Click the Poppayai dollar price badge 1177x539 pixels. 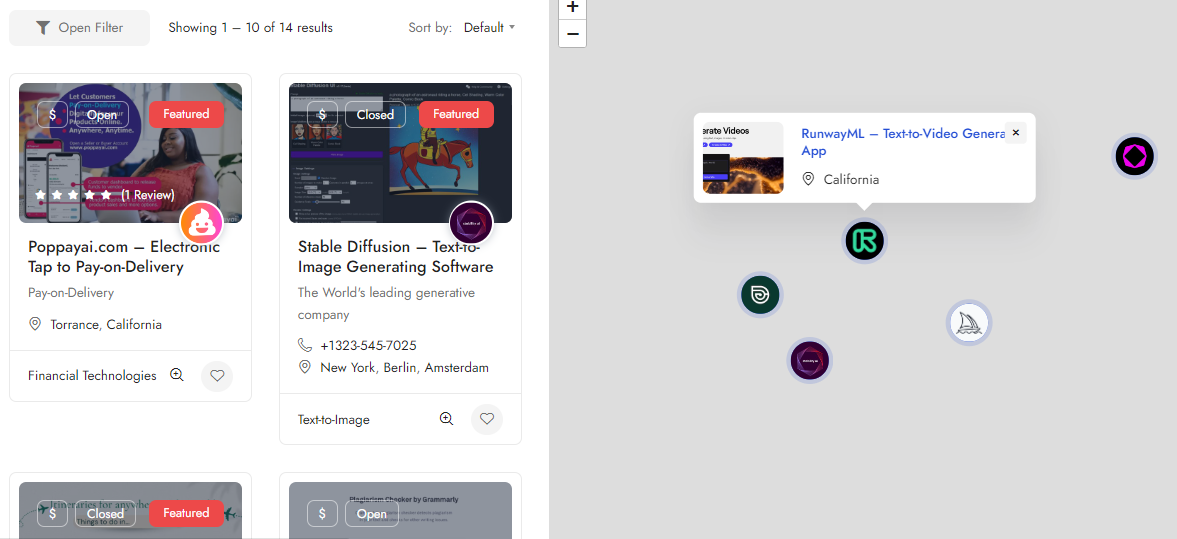pyautogui.click(x=53, y=115)
